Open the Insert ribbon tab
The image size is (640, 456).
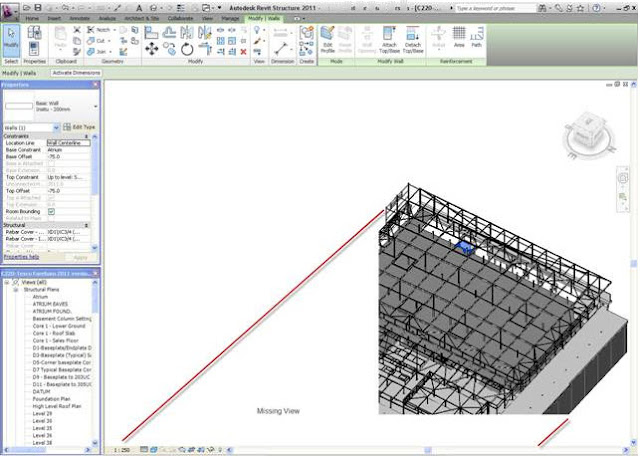[x=54, y=18]
